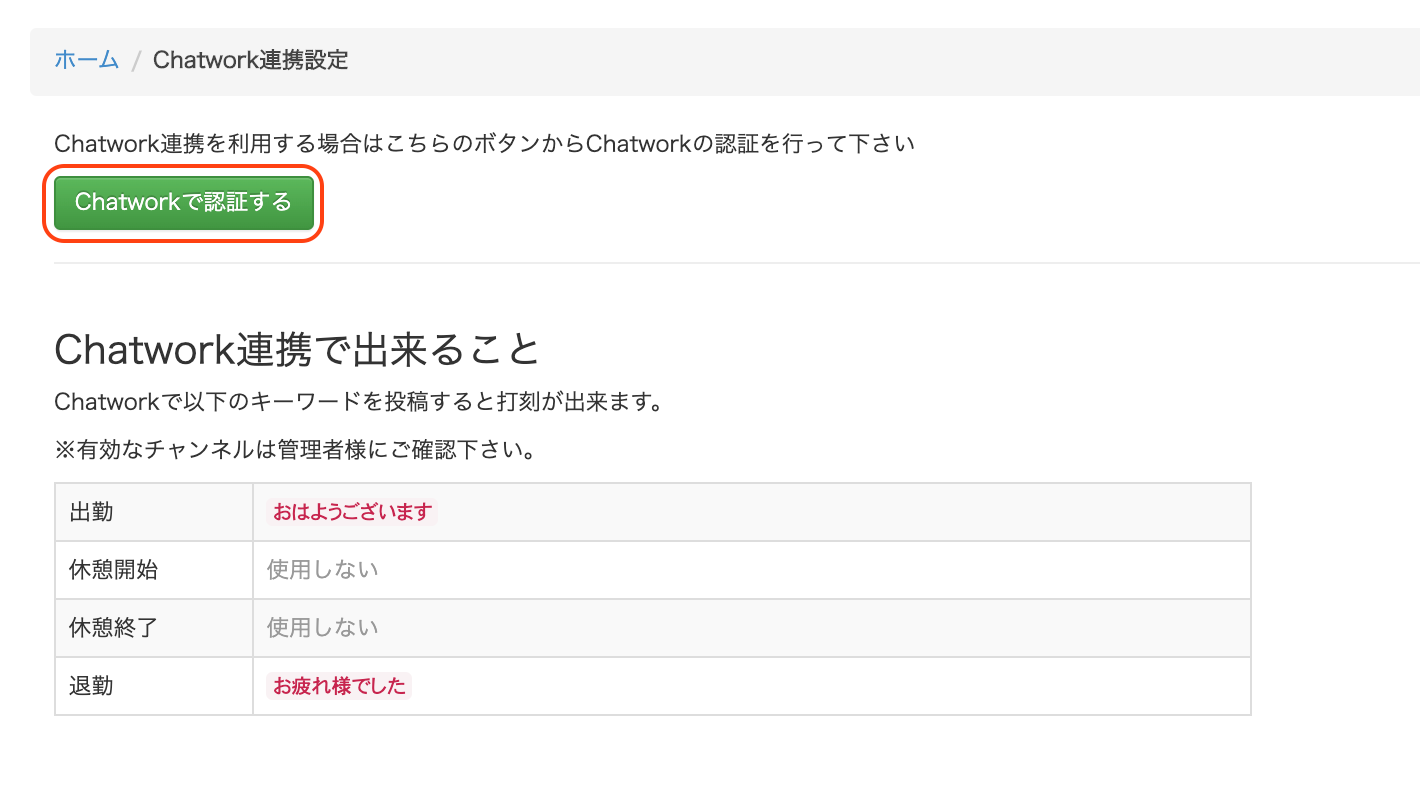Click the horizontal divider below the auth button
This screenshot has width=1420, height=796.
pos(737,263)
